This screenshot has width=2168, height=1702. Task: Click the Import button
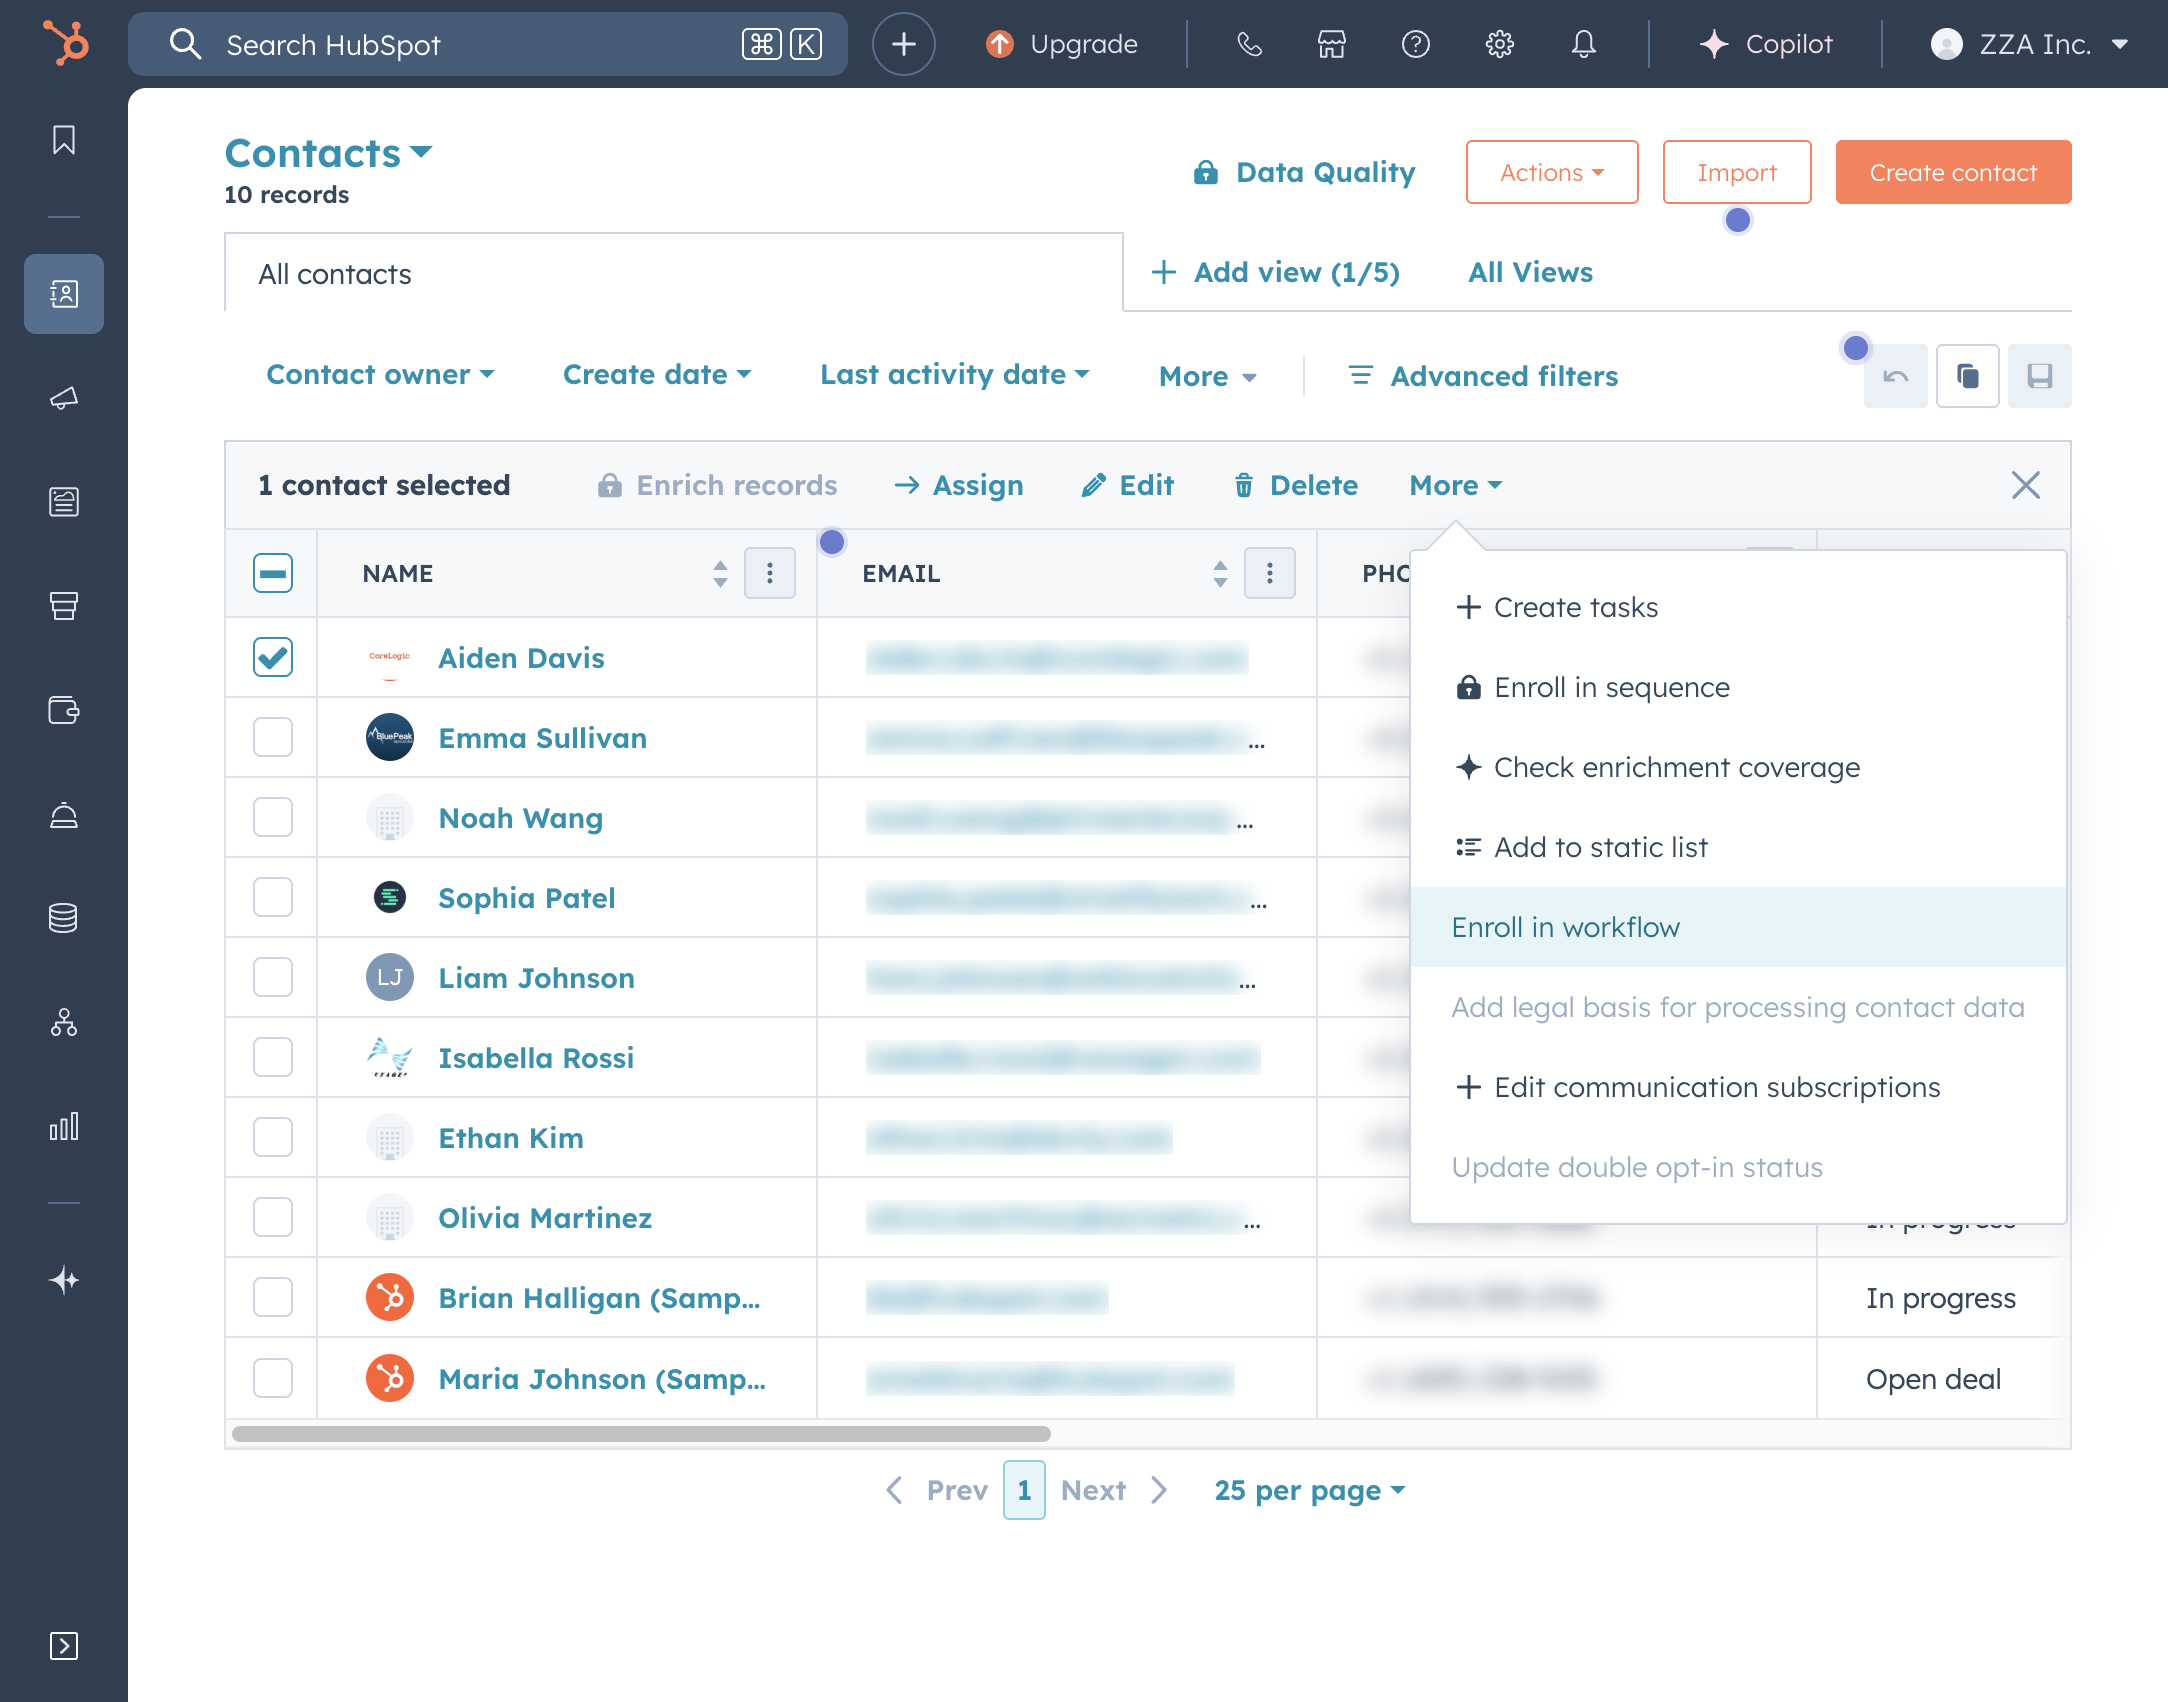[1737, 172]
